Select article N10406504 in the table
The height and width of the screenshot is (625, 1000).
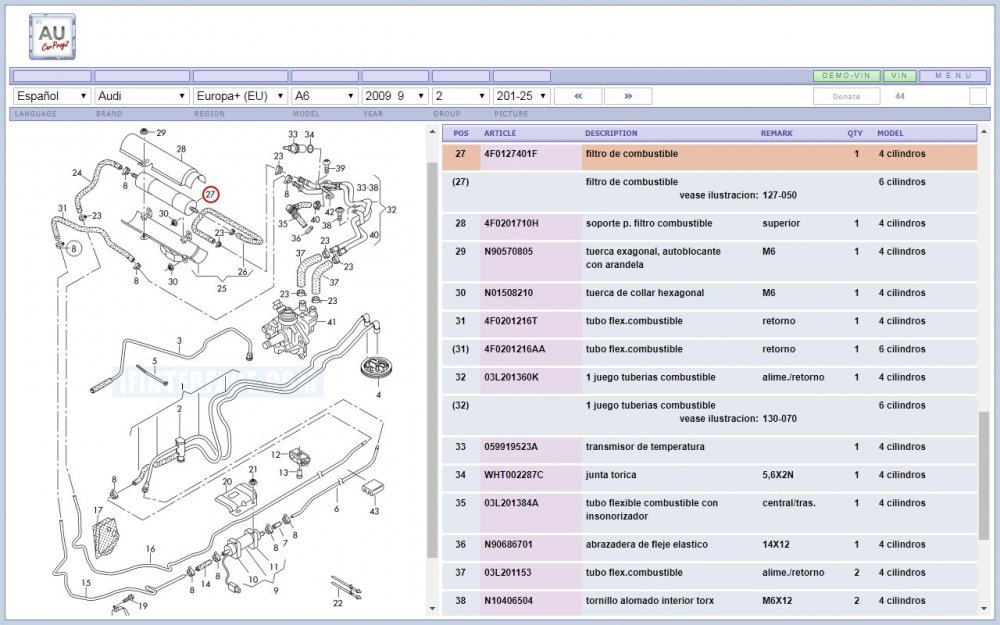[510, 600]
